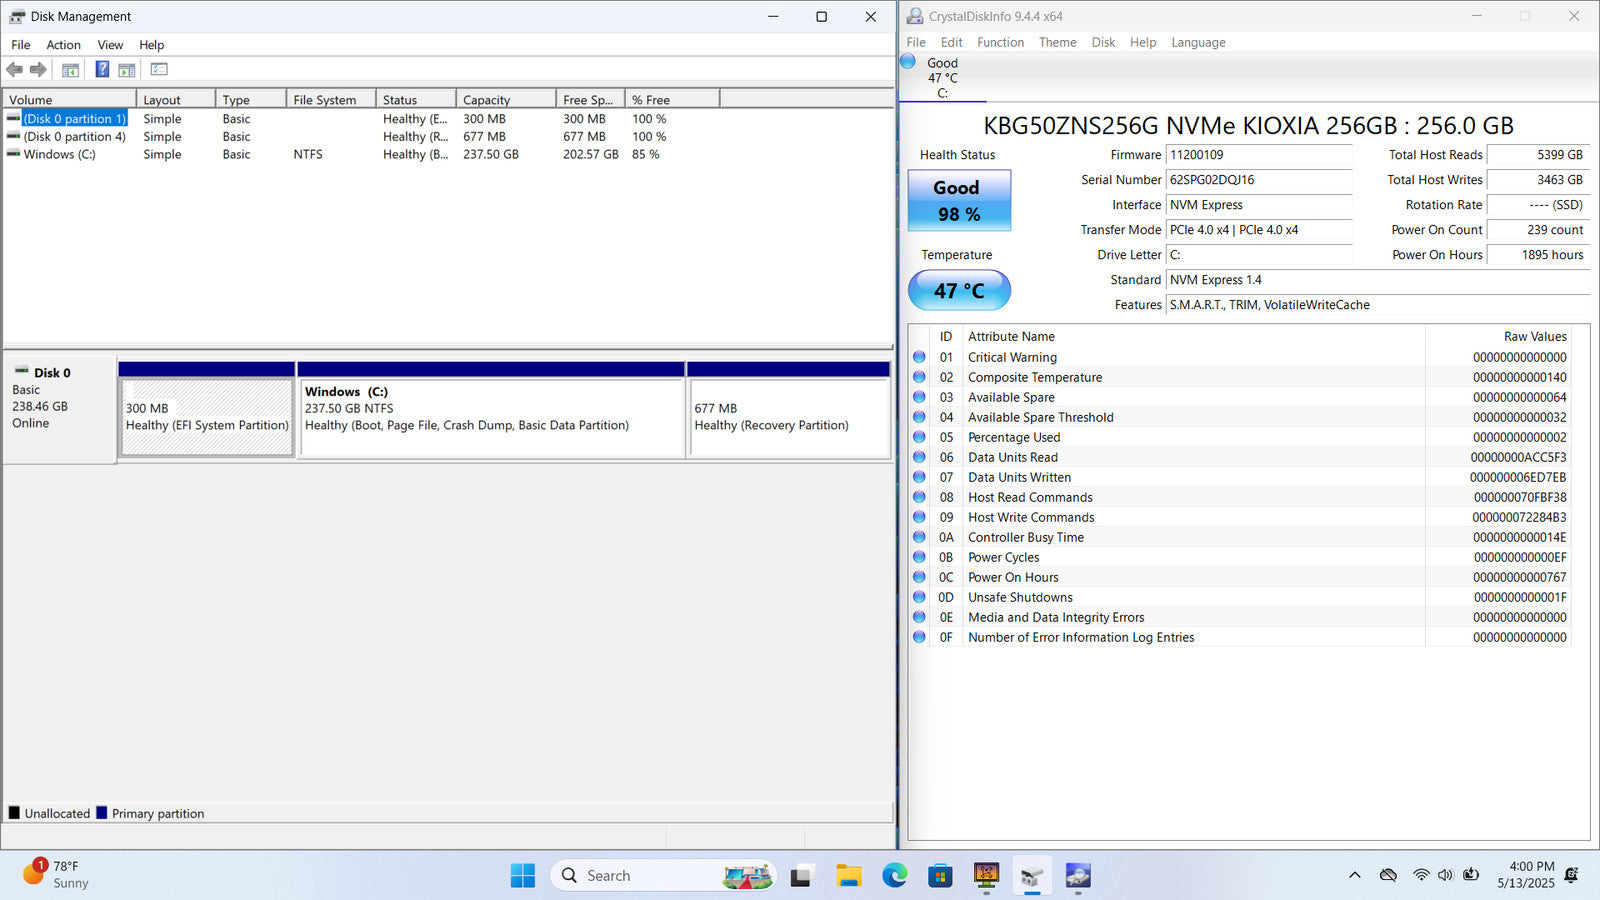This screenshot has width=1600, height=900.
Task: Open the Action menu in Disk Management
Action: click(63, 45)
